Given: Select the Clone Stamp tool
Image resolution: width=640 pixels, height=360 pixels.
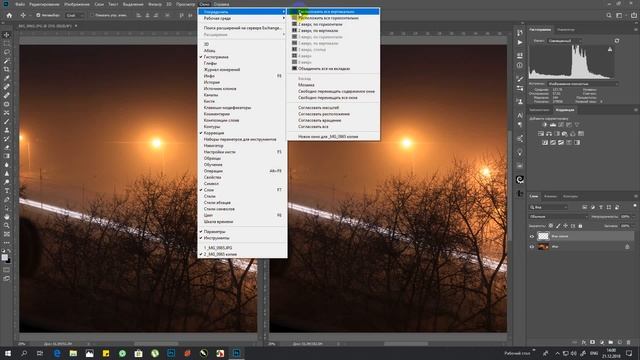Looking at the screenshot, I should tap(7, 130).
